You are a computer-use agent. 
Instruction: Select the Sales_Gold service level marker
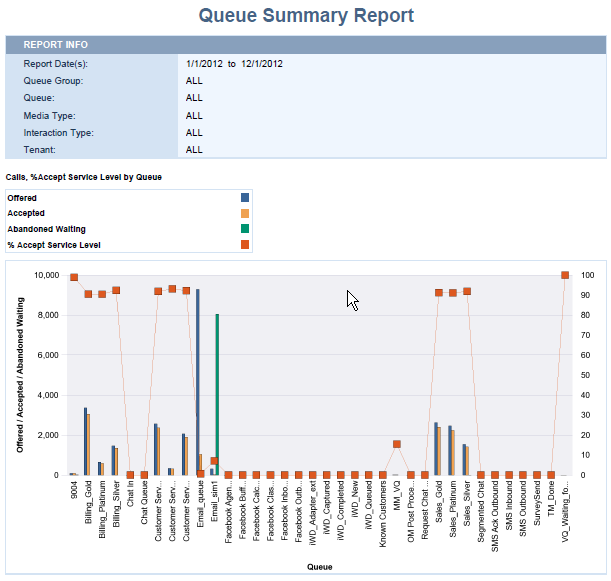(439, 293)
